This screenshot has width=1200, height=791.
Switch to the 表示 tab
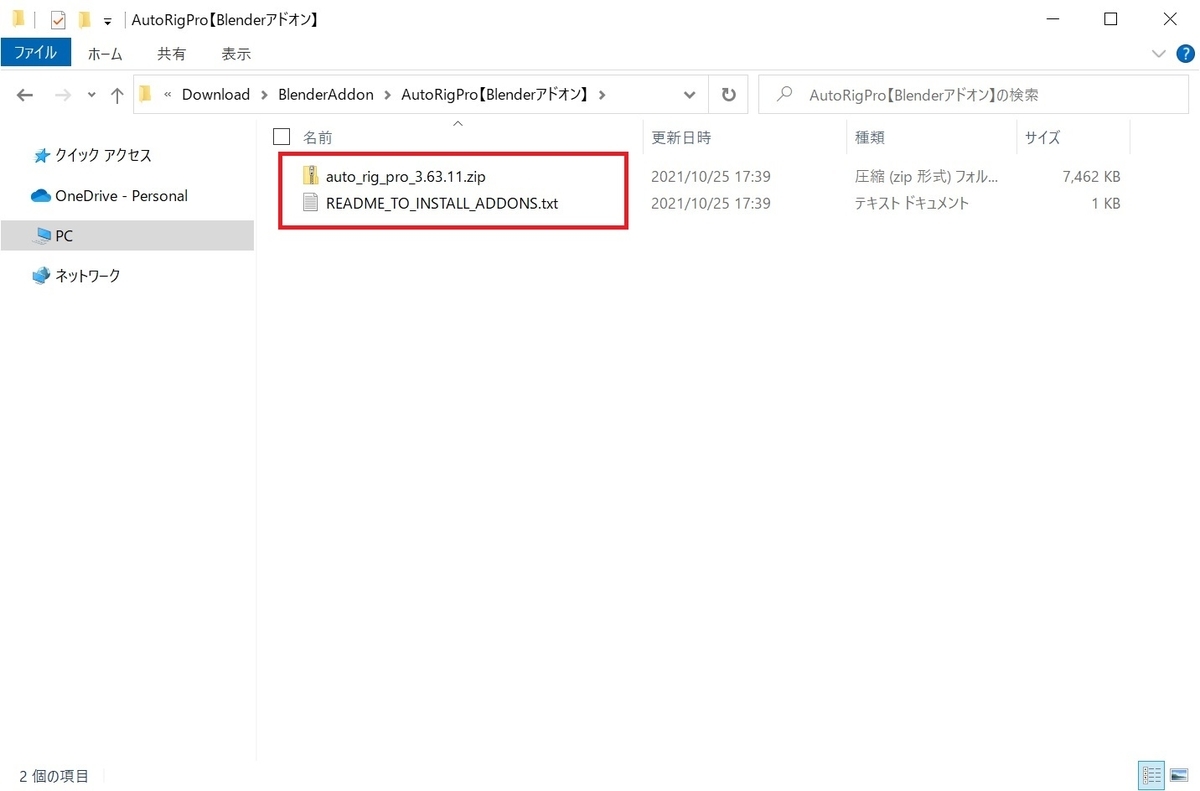point(236,54)
